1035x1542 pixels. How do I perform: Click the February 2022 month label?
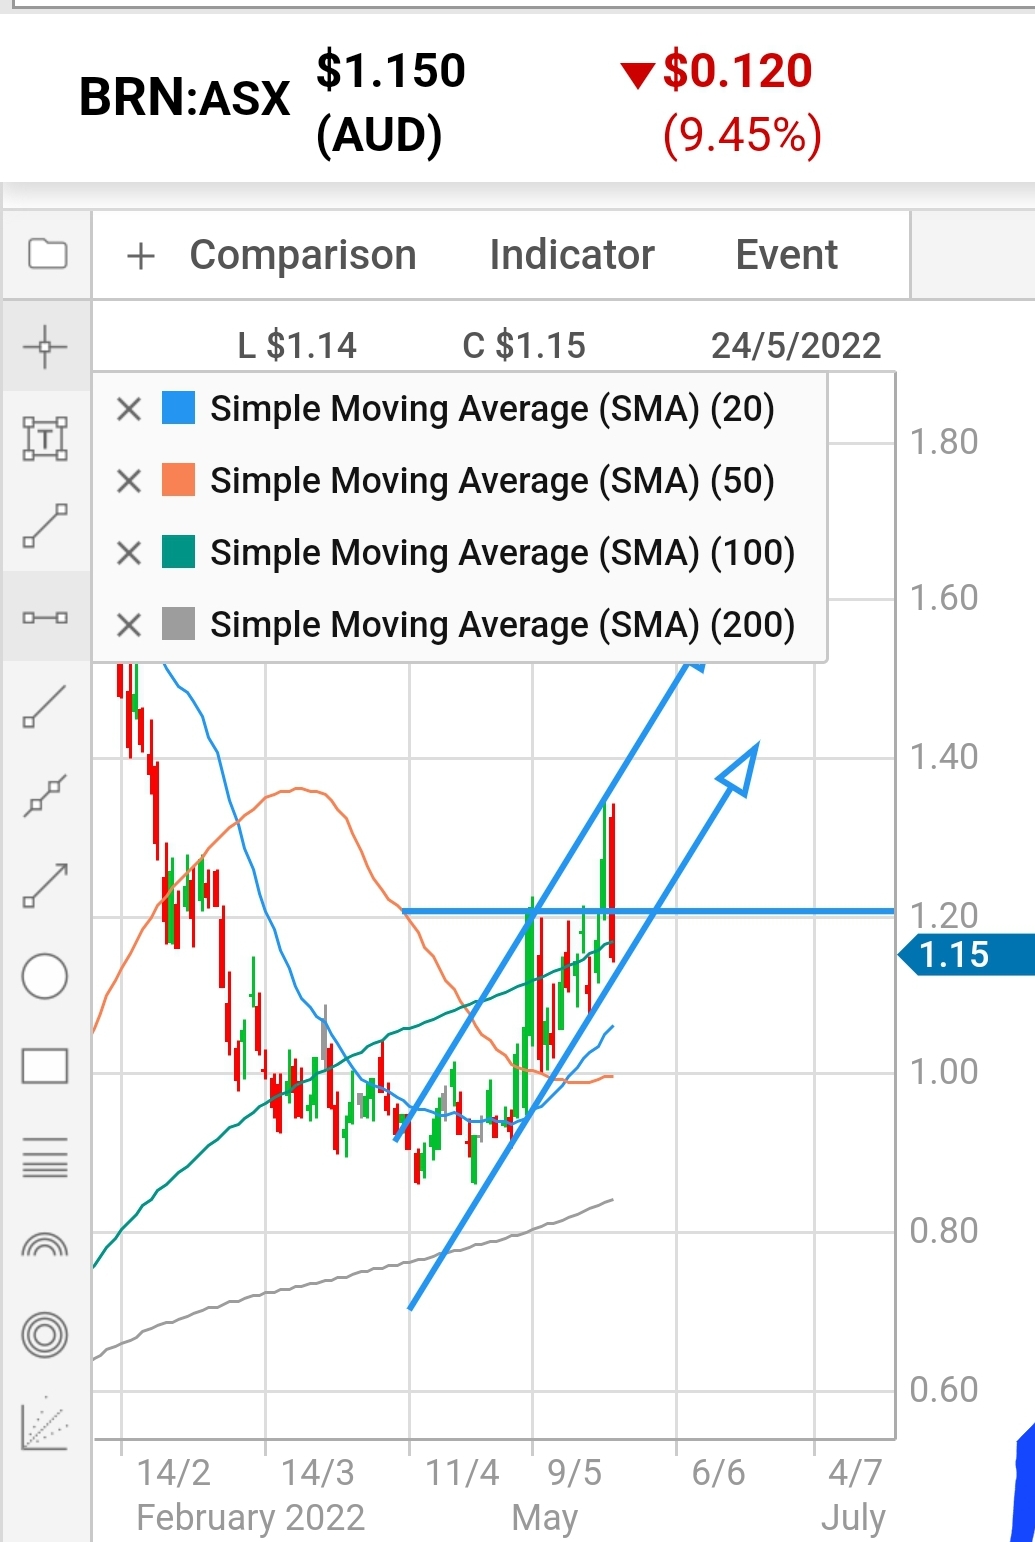251,1518
